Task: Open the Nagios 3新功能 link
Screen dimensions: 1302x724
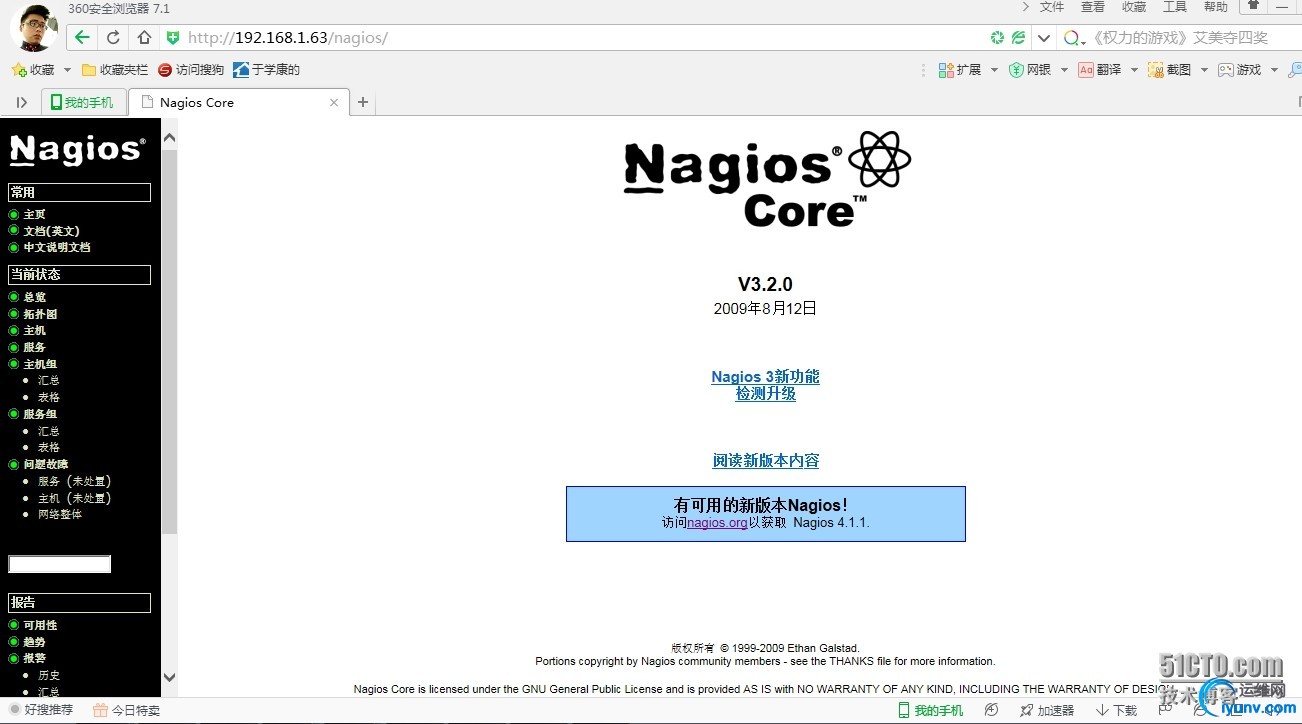Action: coord(765,377)
